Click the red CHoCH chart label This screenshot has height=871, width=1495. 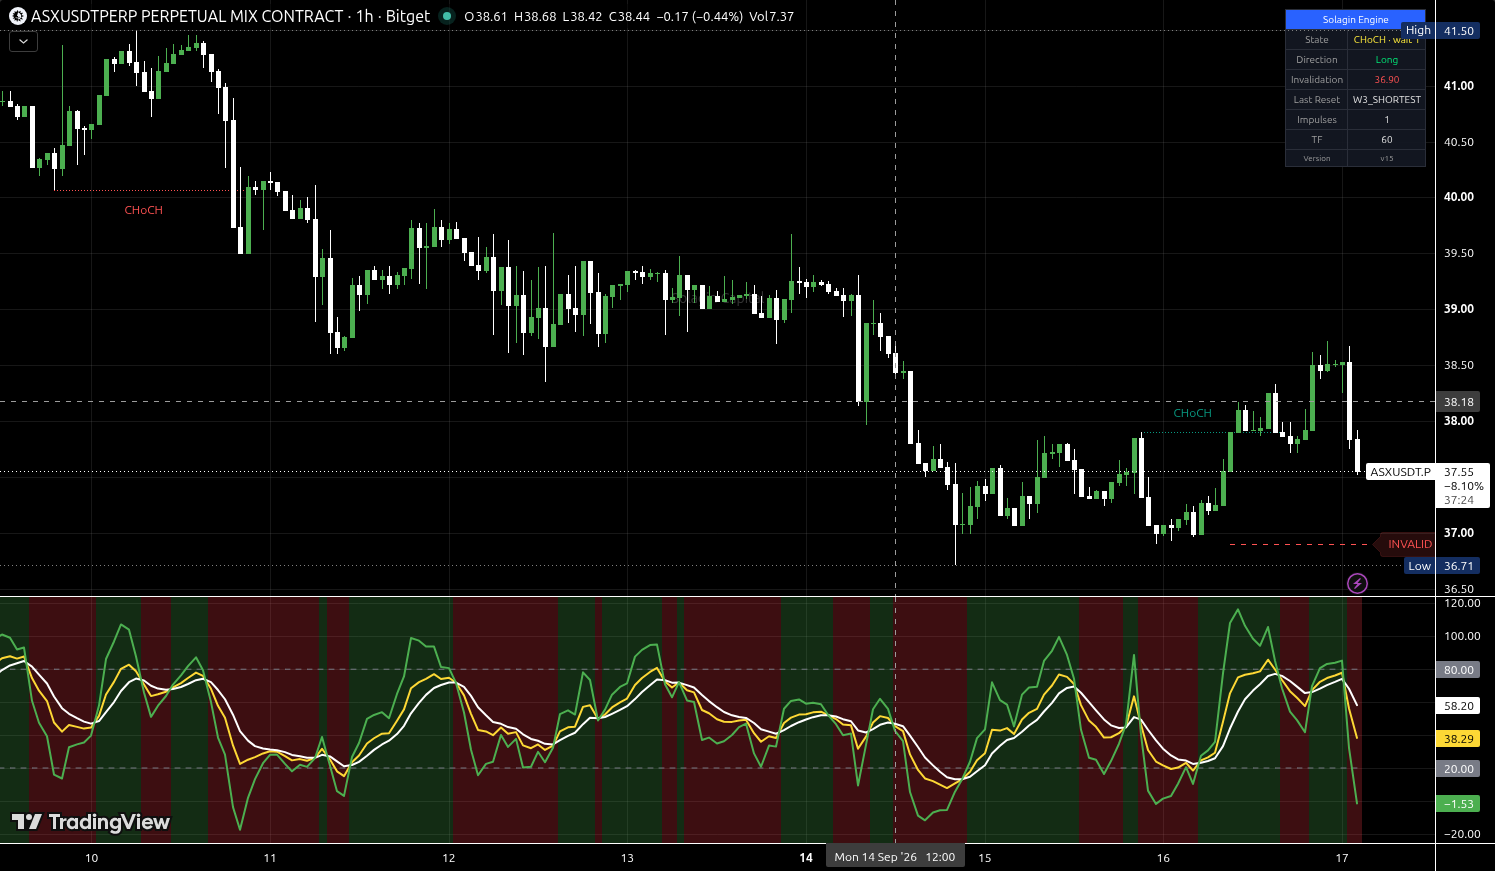point(143,210)
